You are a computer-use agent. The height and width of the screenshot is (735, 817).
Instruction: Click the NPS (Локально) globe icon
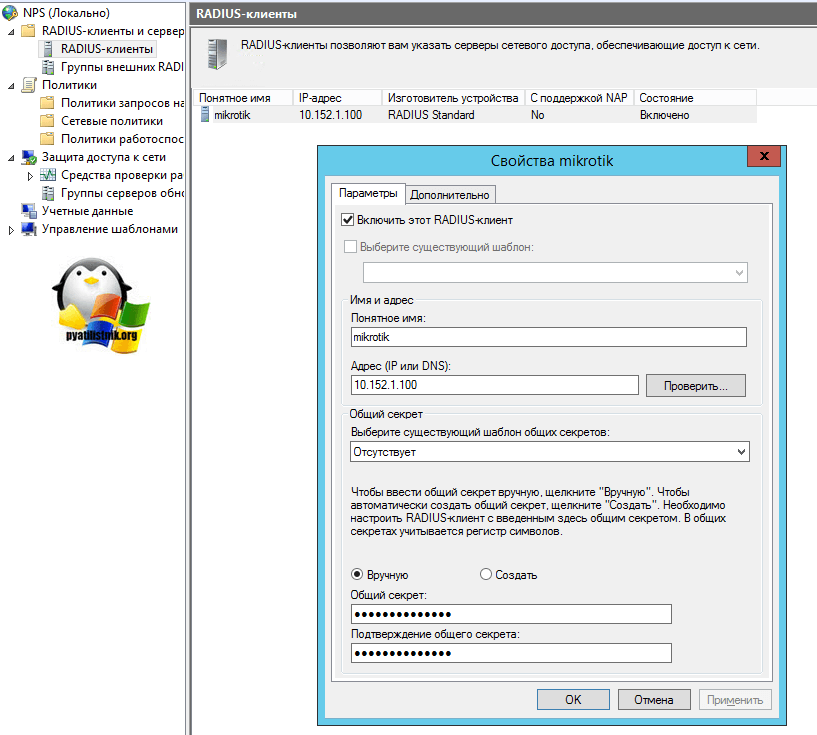pos(11,13)
